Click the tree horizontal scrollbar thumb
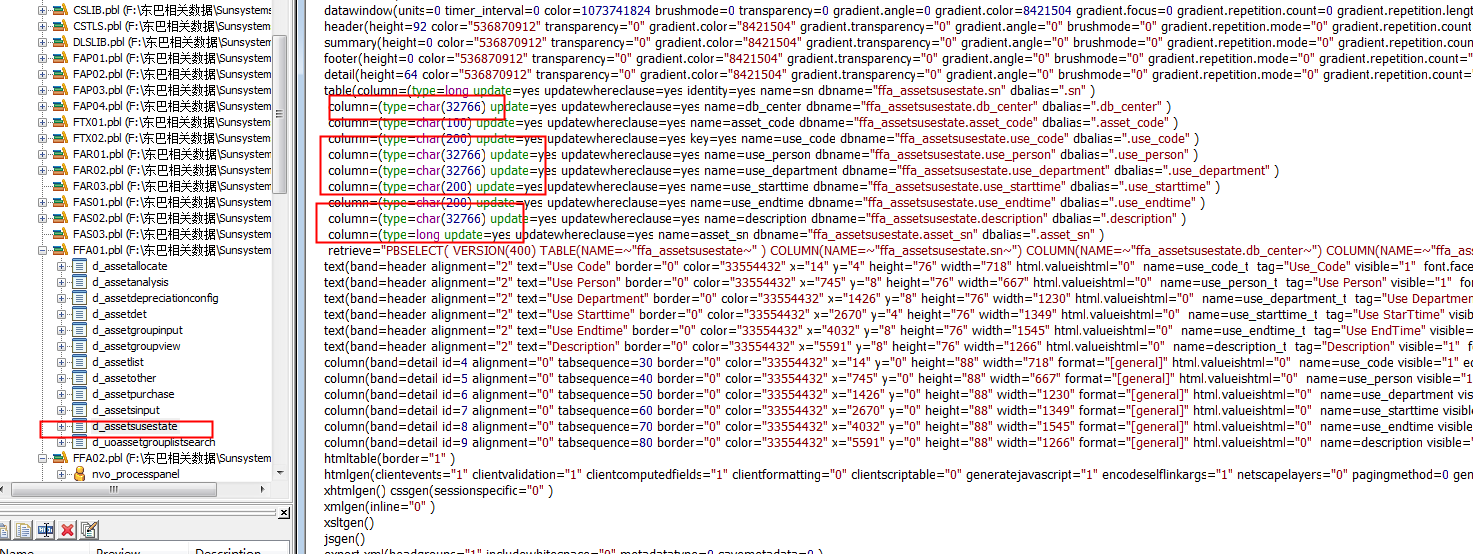 (x=114, y=489)
